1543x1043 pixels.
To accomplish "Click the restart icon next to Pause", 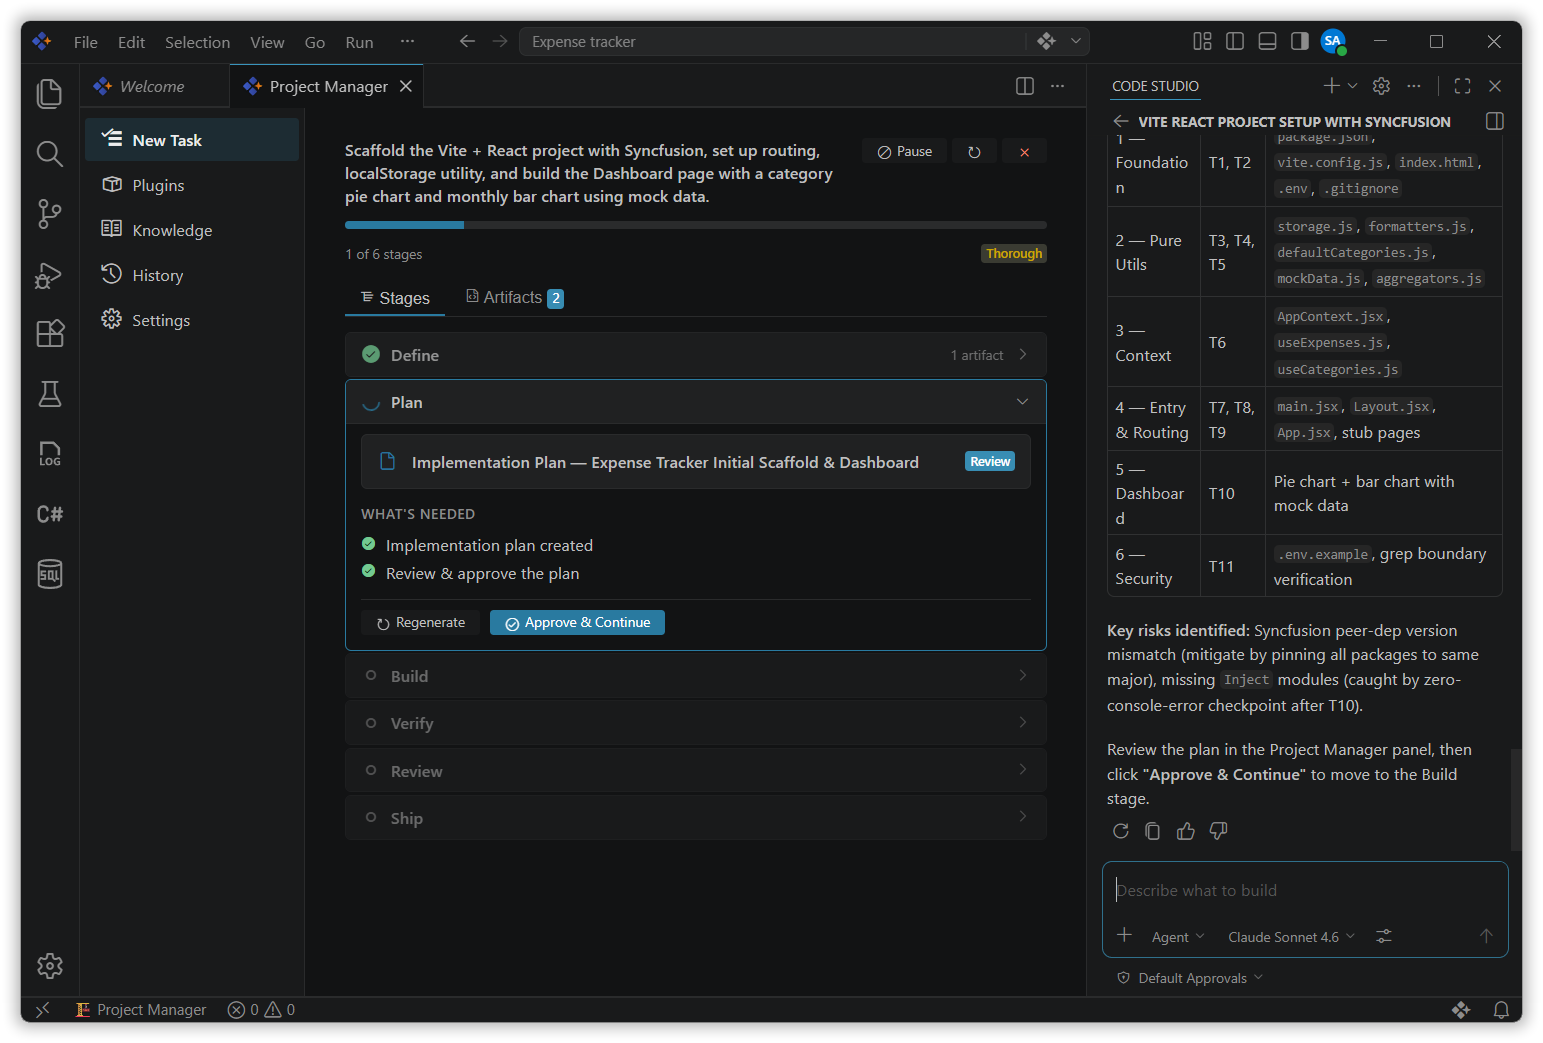I will click(x=974, y=152).
